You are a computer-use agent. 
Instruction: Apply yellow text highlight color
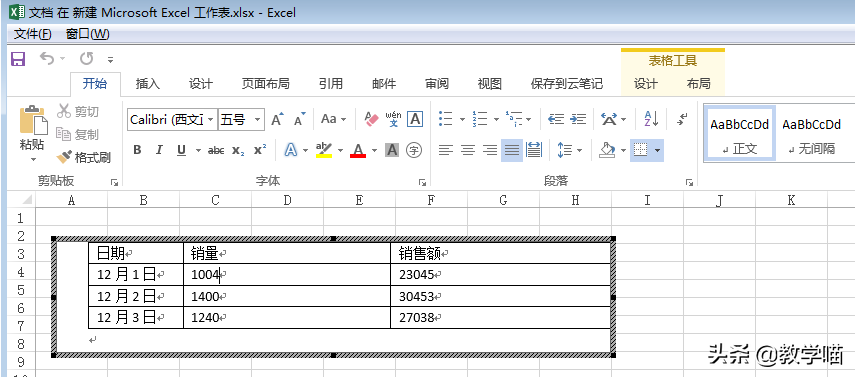(324, 150)
